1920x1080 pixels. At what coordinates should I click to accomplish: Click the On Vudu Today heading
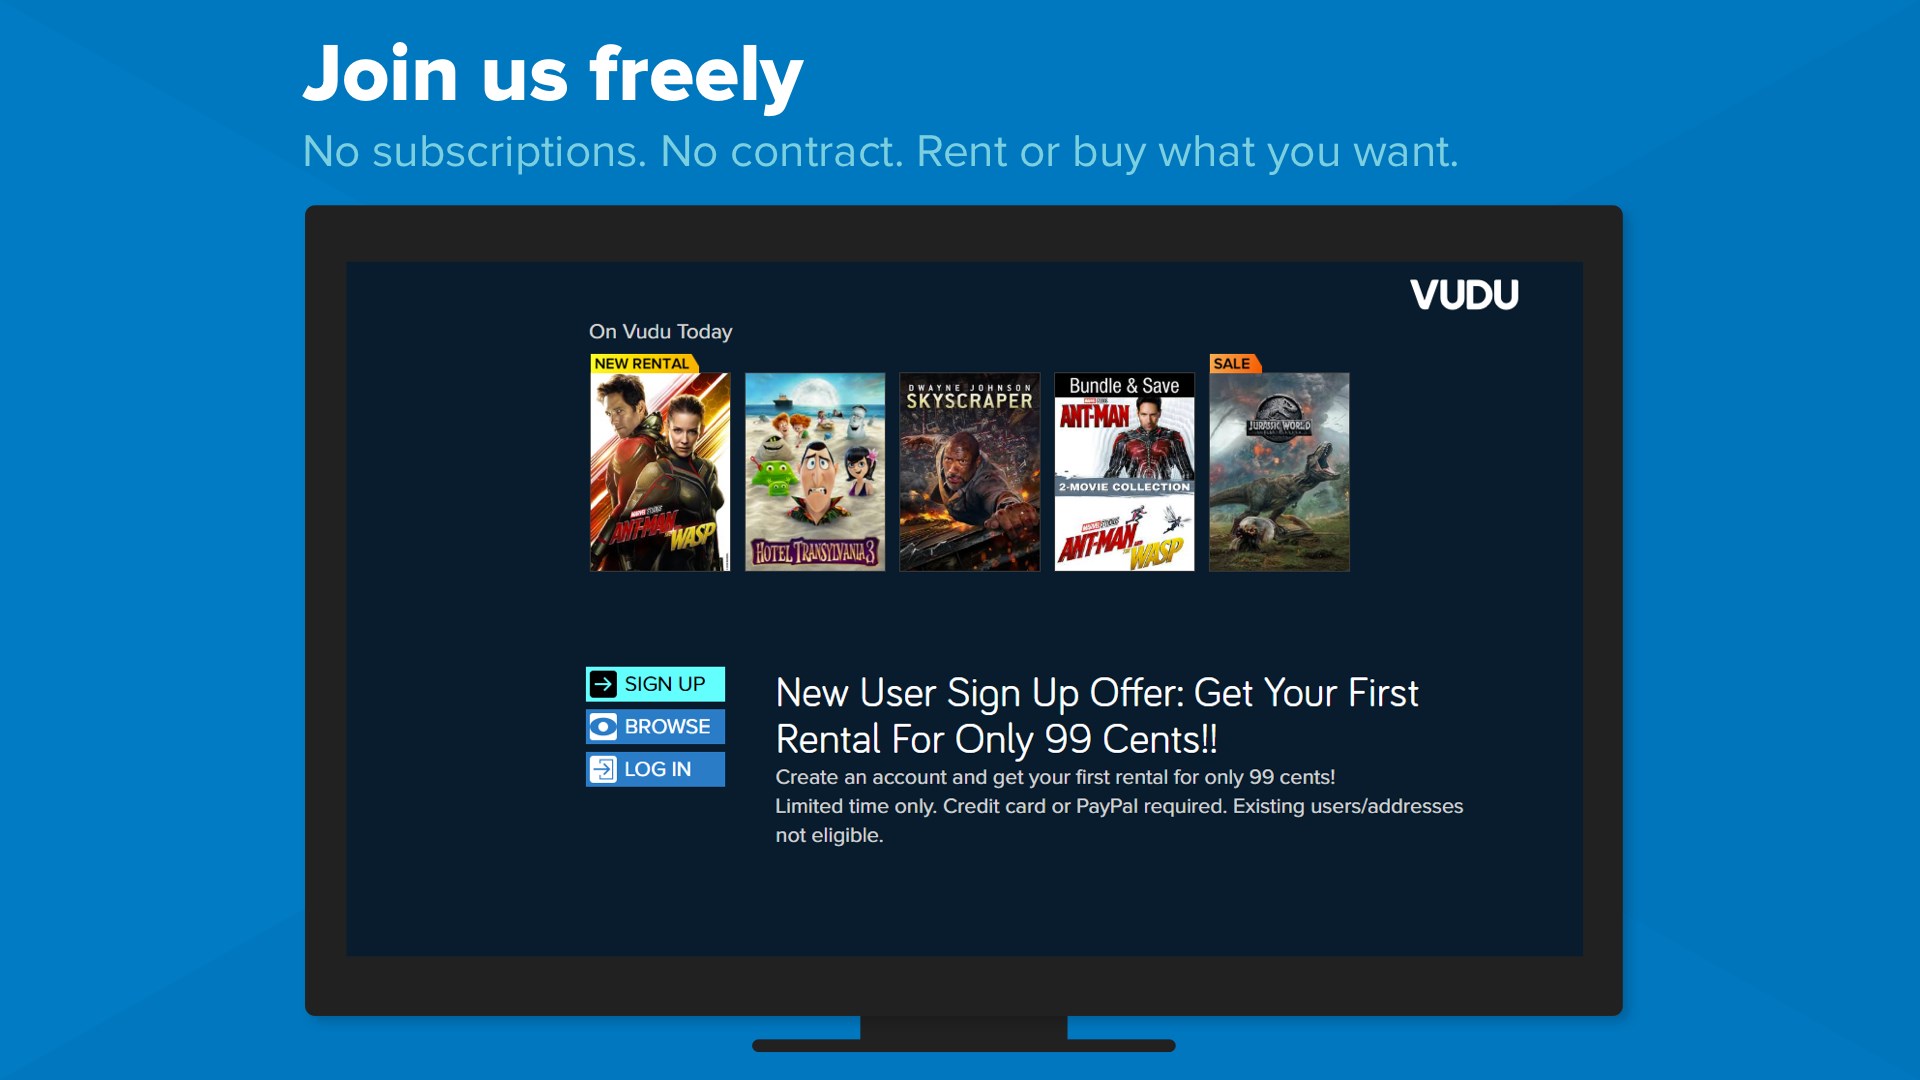pyautogui.click(x=660, y=331)
